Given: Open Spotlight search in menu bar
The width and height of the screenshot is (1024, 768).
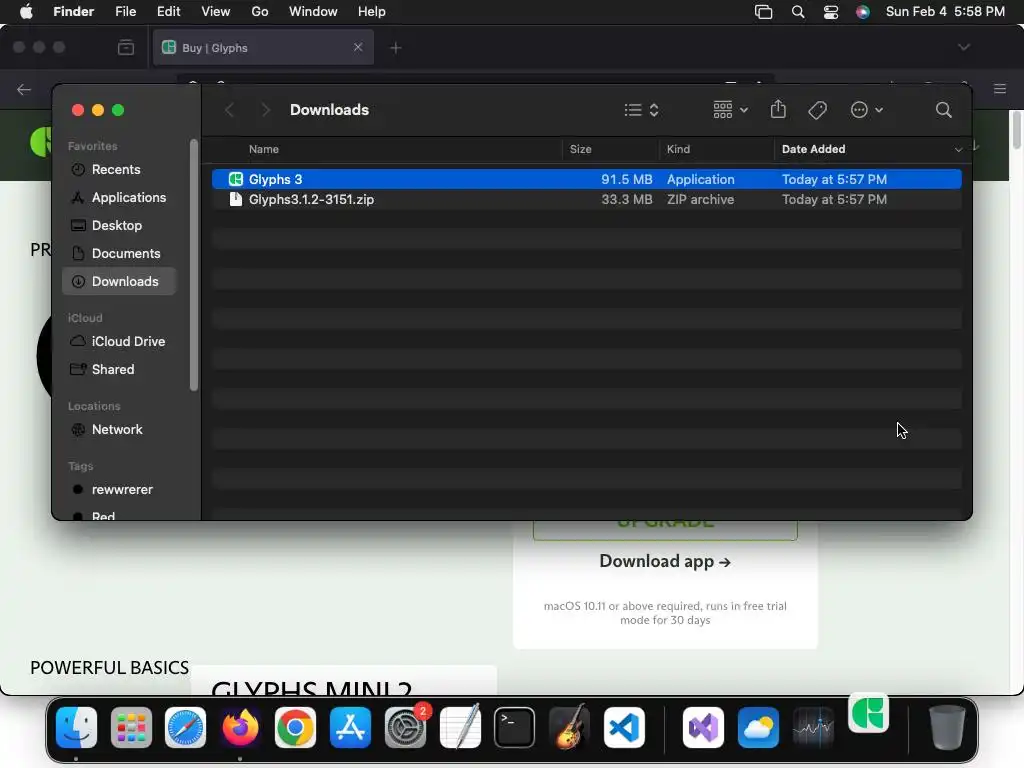Looking at the screenshot, I should point(797,12).
